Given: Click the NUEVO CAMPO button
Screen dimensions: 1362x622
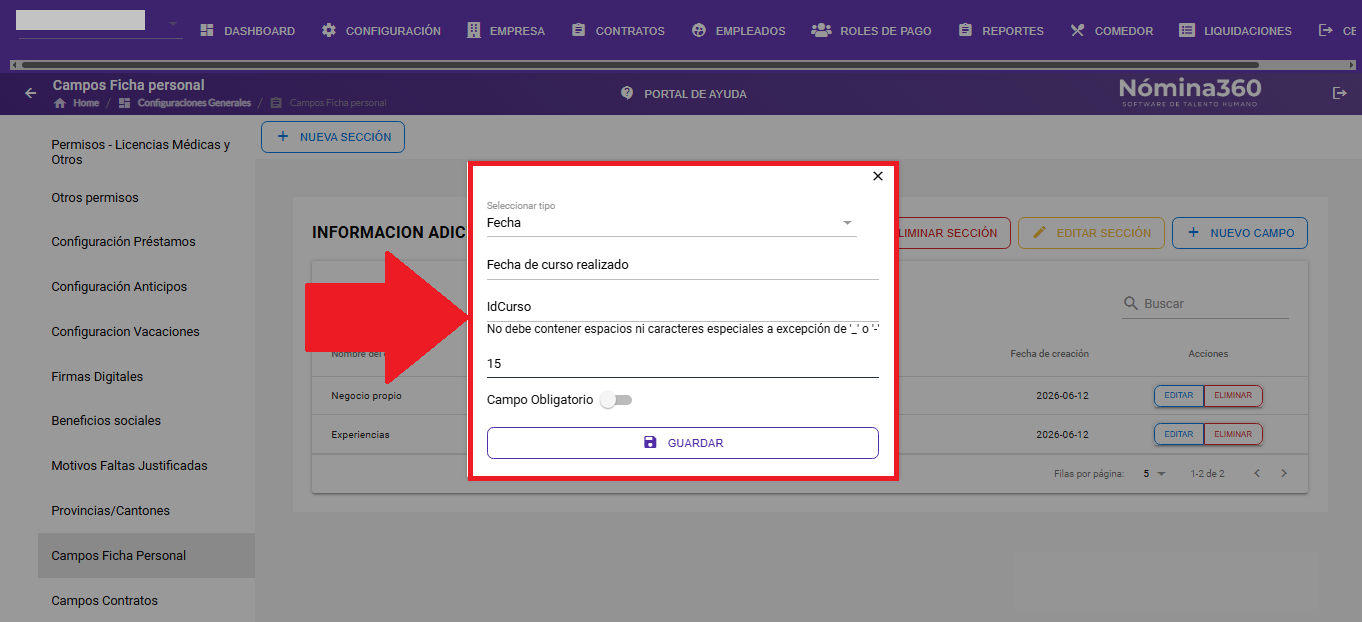Looking at the screenshot, I should pos(1240,233).
